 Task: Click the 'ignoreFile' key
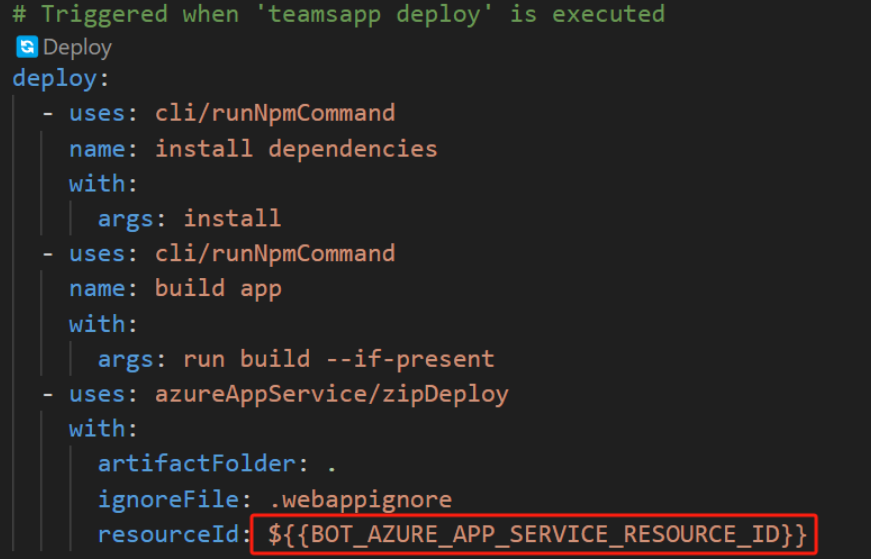tap(168, 500)
